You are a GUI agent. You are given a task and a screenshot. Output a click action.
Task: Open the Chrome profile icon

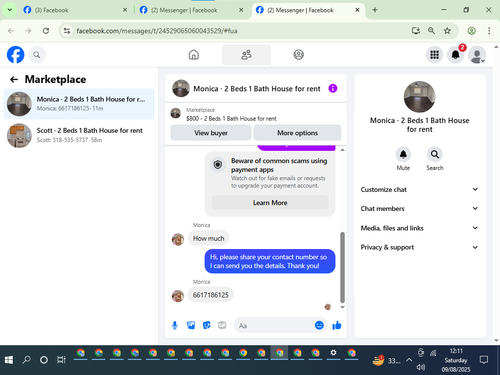471,31
